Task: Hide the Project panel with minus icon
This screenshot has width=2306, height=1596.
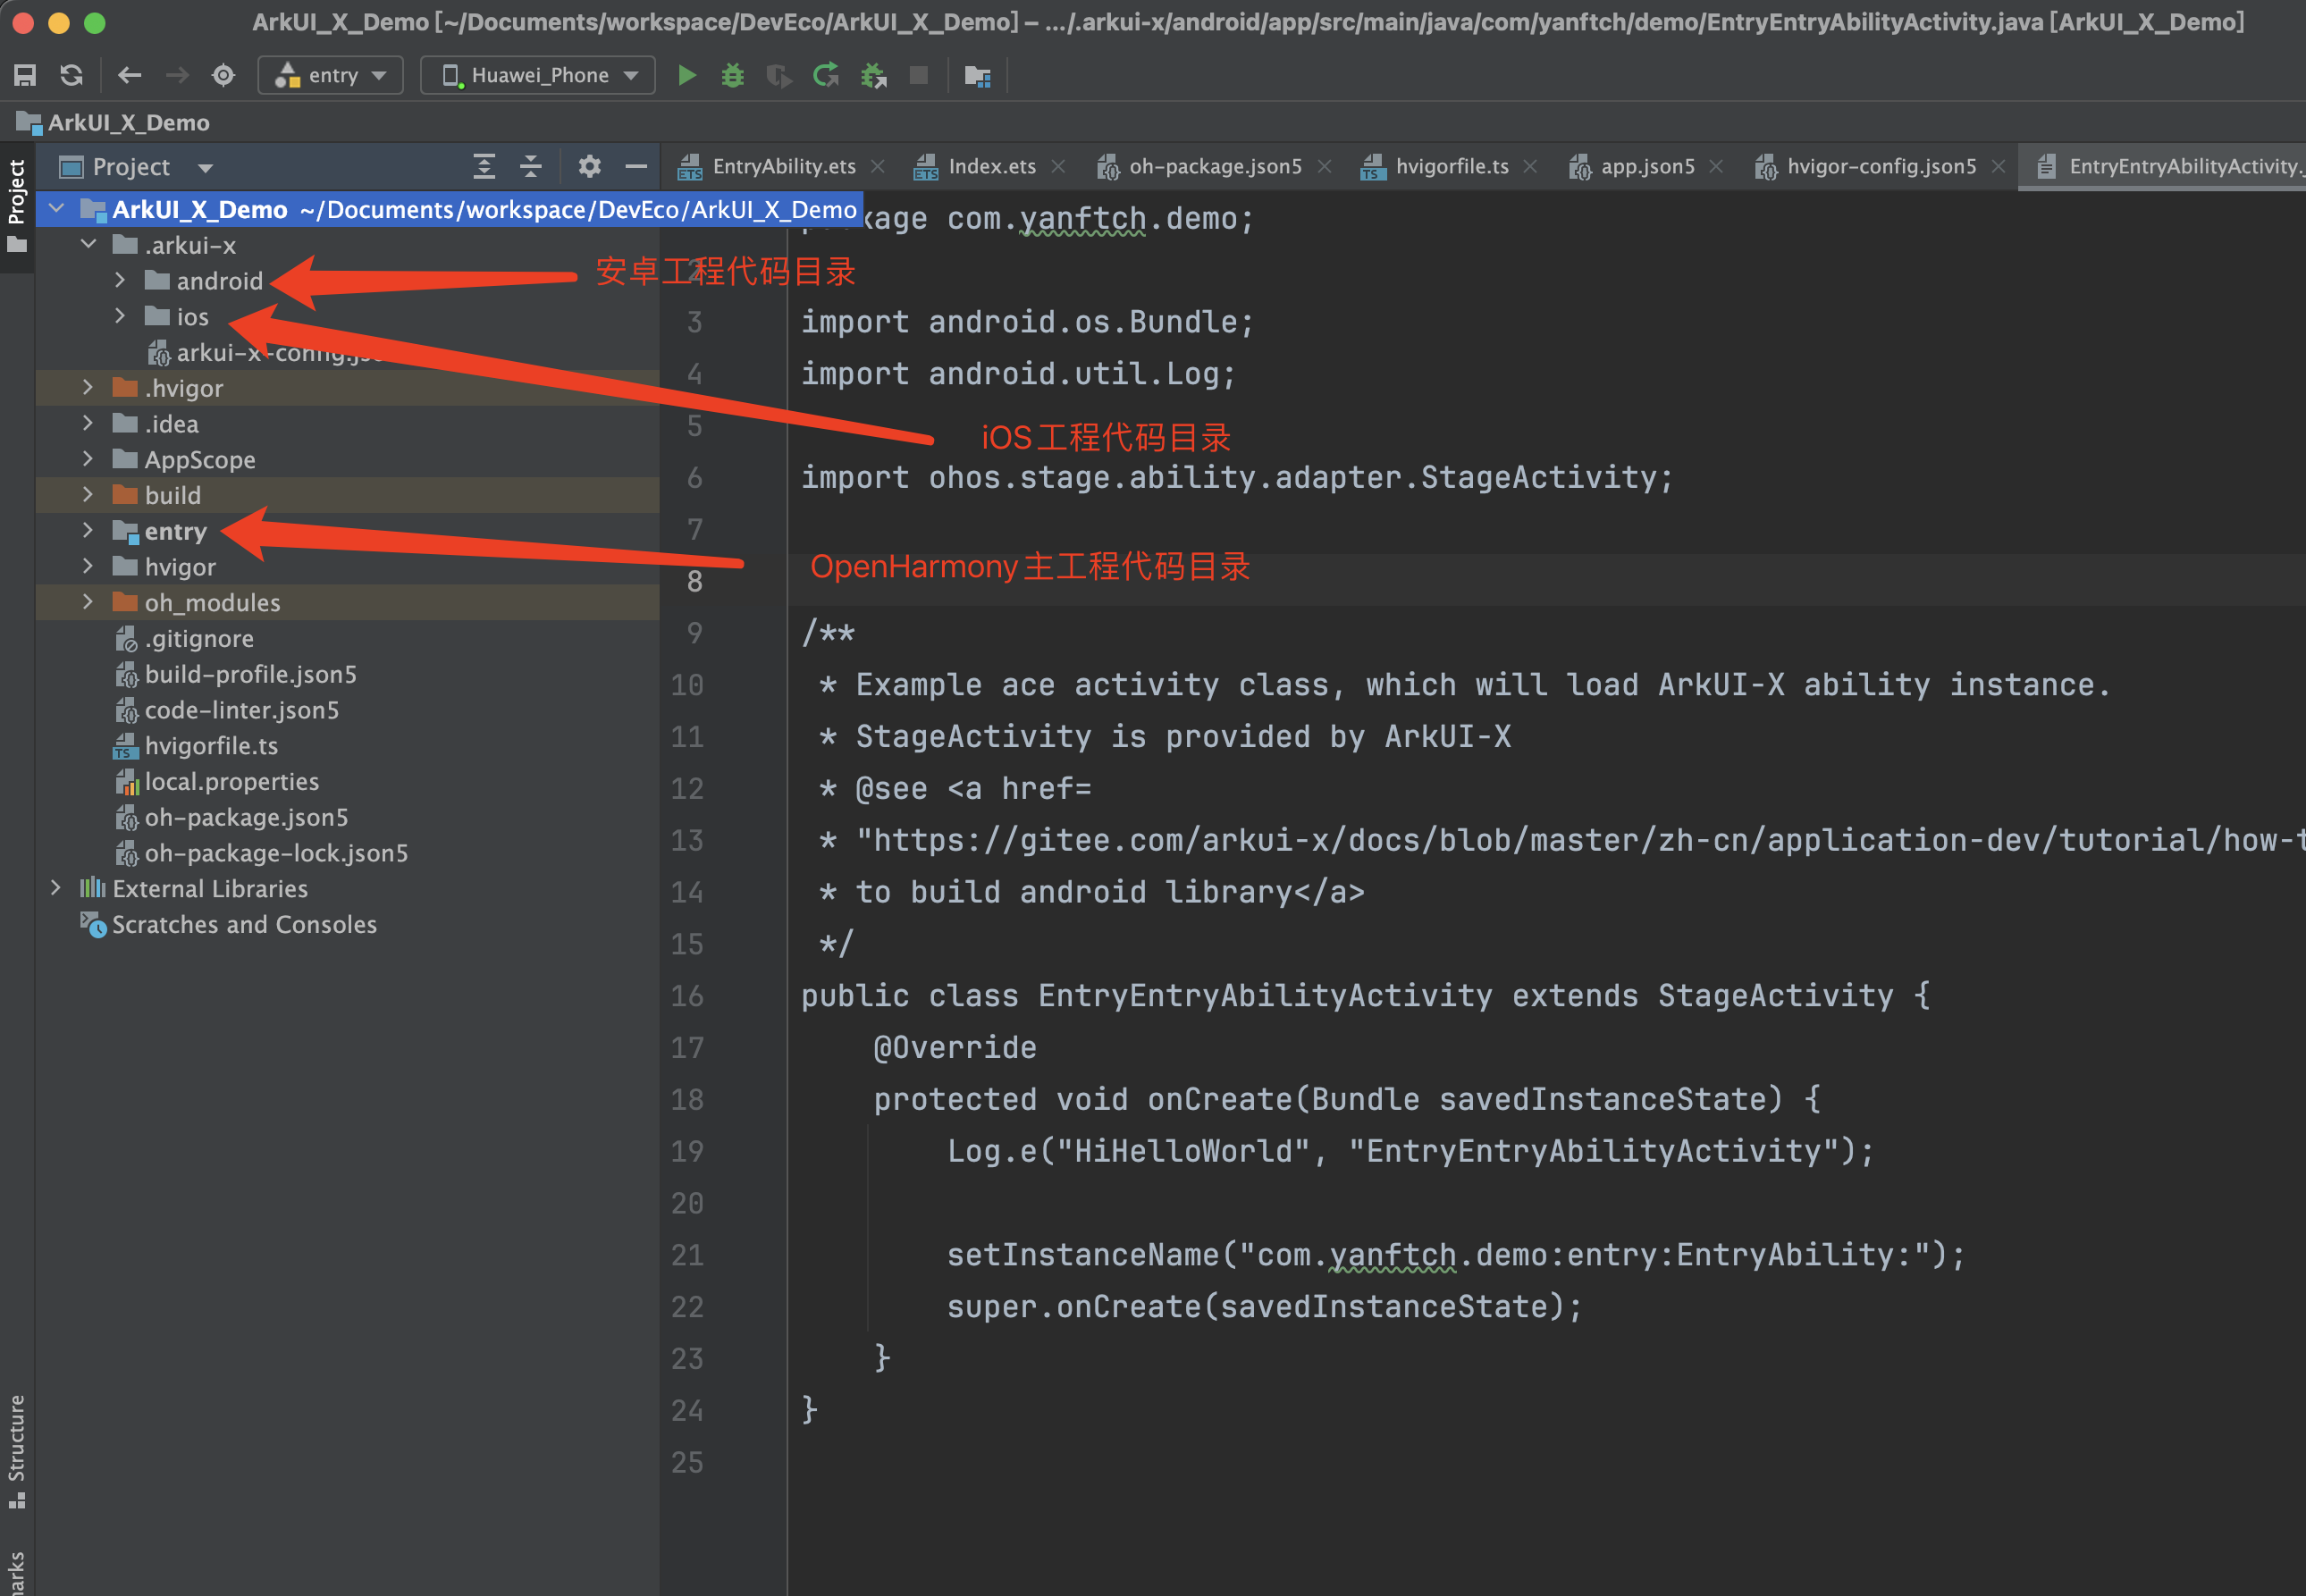Action: click(x=636, y=167)
